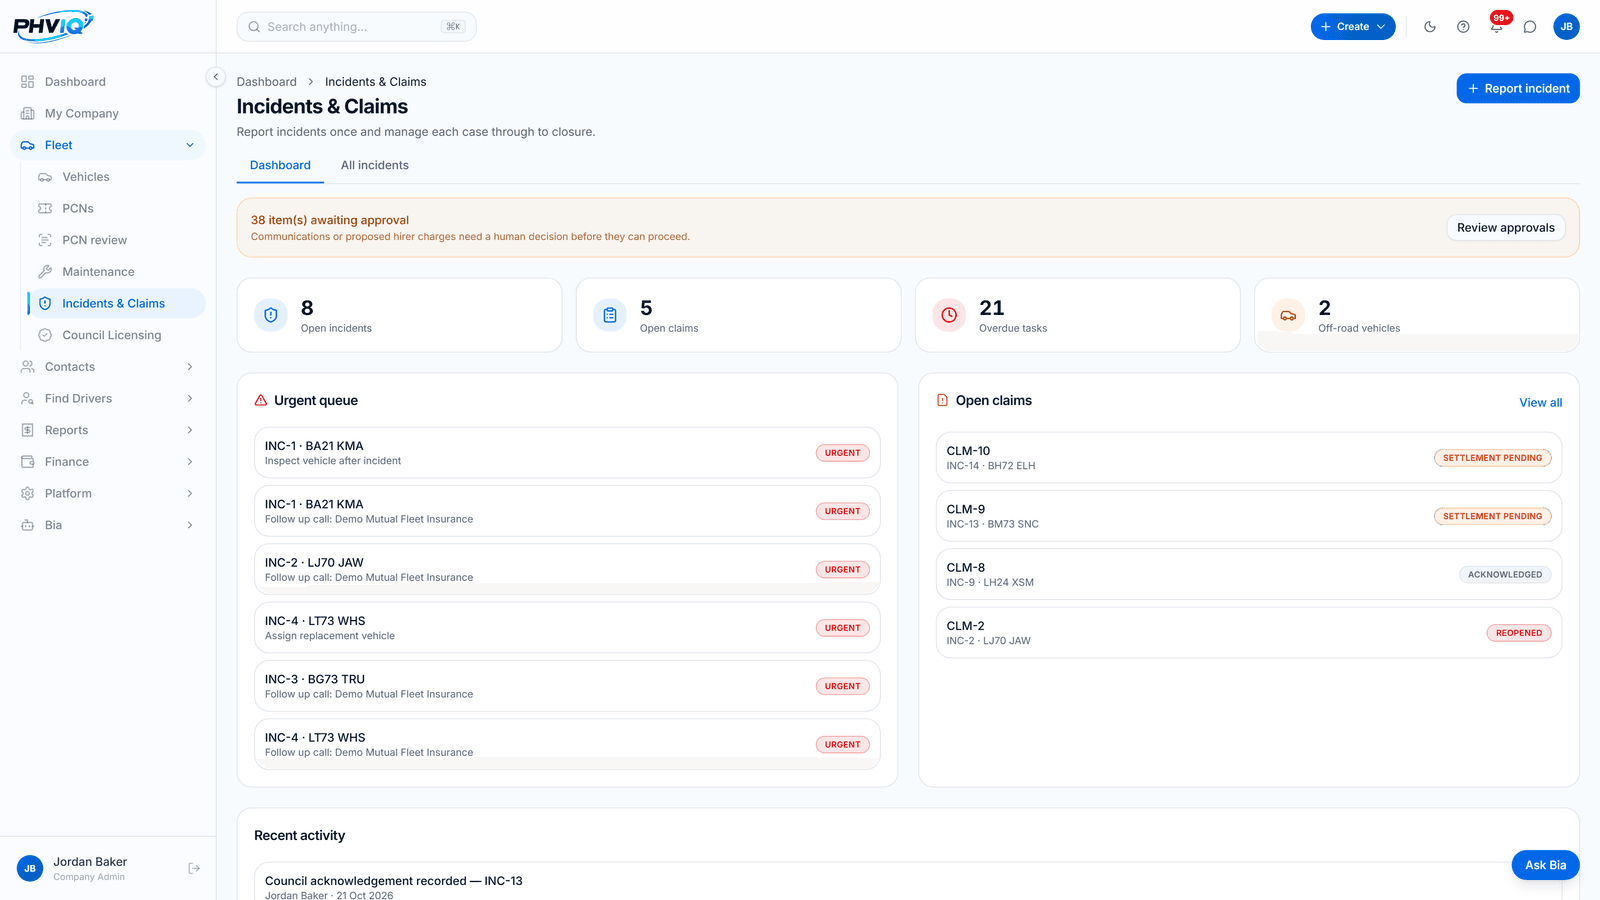1600x900 pixels.
Task: Expand the Find Drivers menu
Action: pos(108,399)
